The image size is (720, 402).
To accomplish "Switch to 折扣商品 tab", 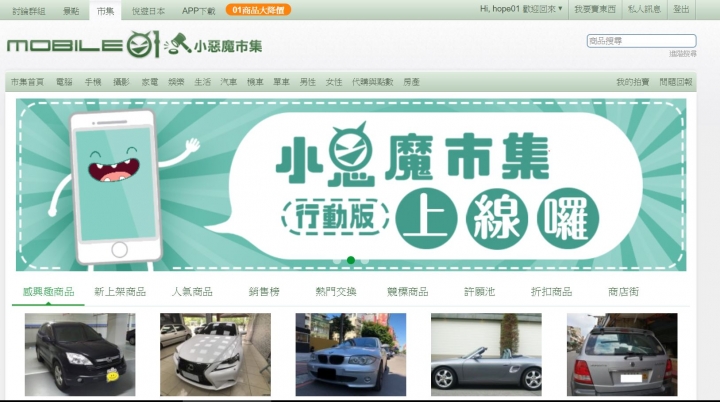I will [x=551, y=291].
